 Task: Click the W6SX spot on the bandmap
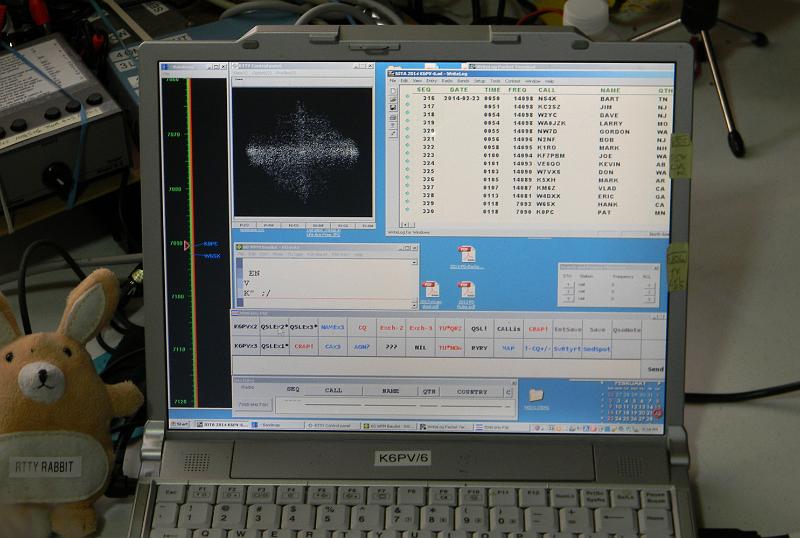tap(212, 256)
